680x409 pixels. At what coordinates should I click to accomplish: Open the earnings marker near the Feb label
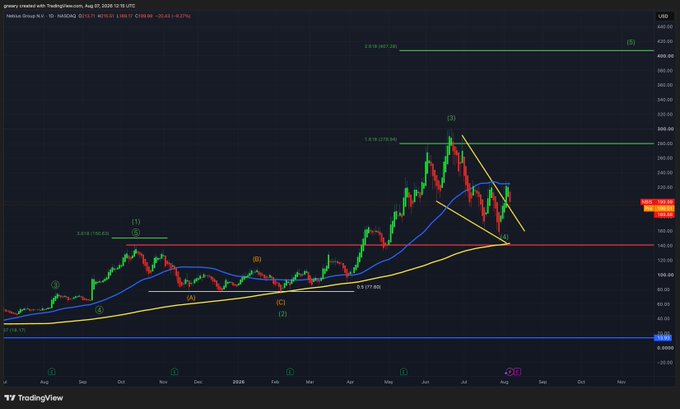(x=290, y=371)
